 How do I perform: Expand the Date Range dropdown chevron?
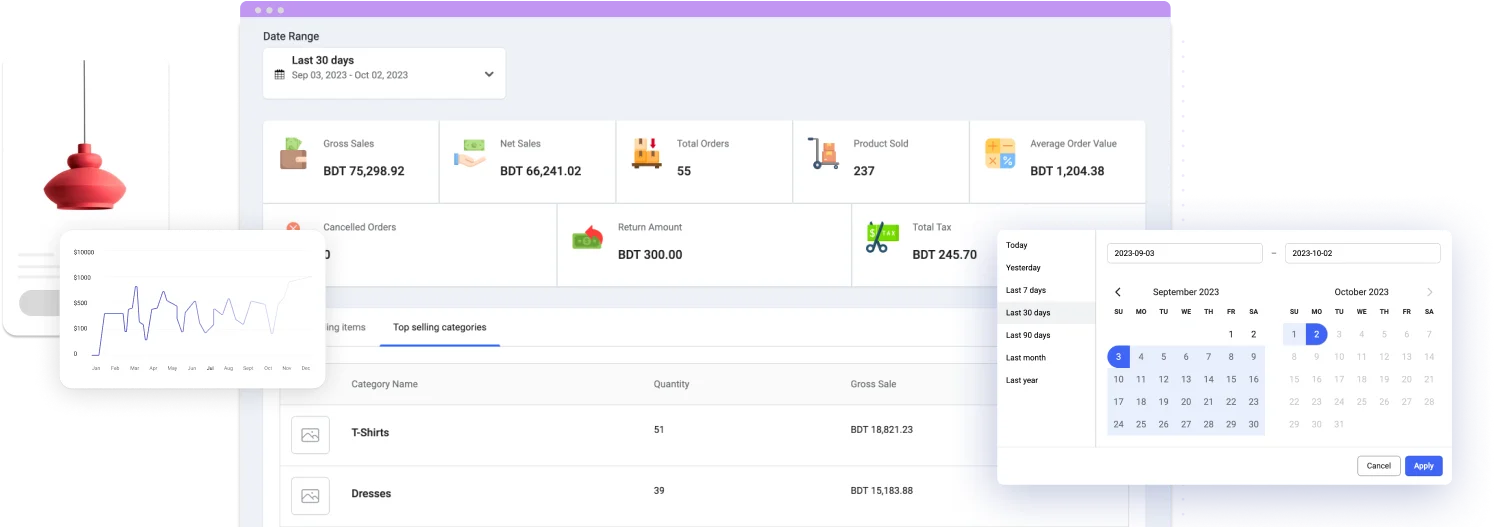point(489,74)
